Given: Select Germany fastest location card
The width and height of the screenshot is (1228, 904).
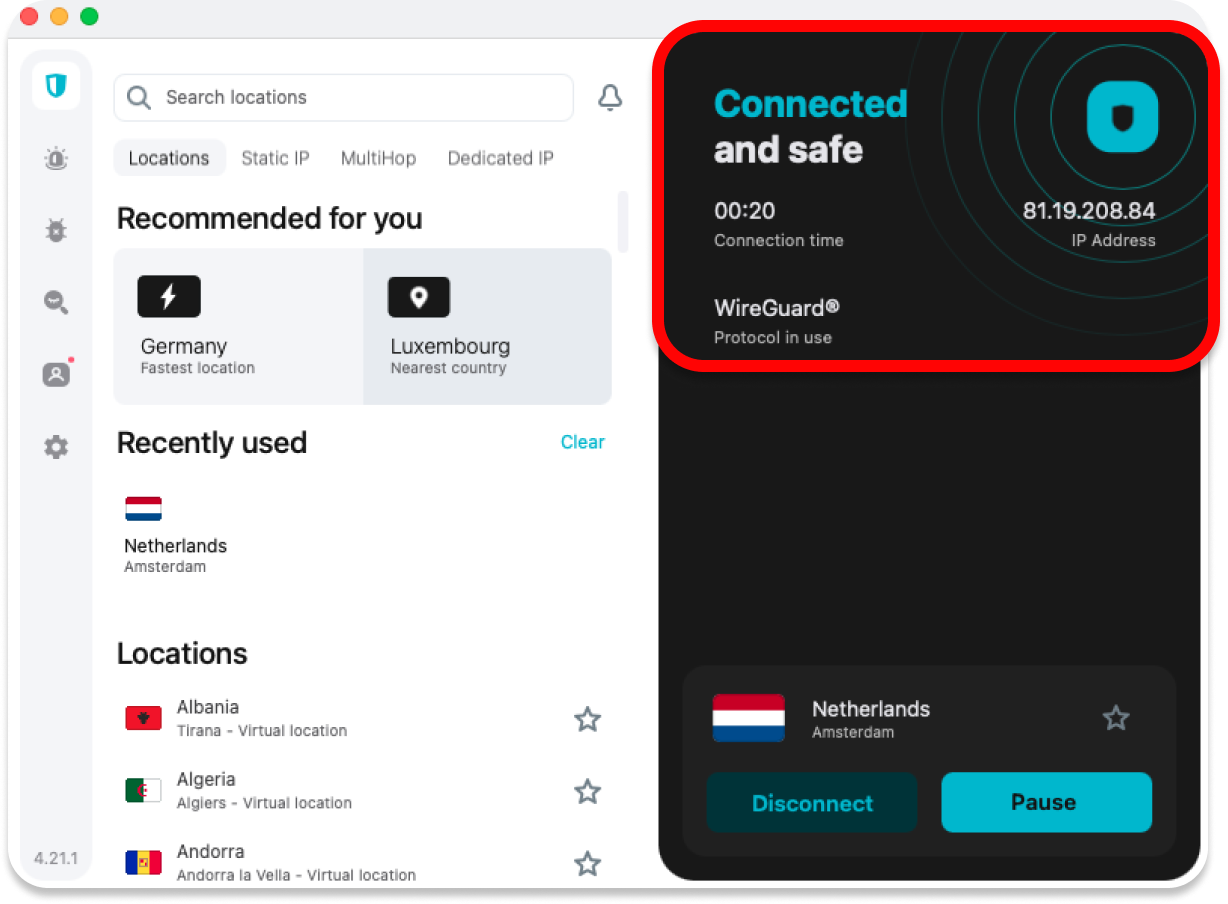Looking at the screenshot, I should (x=238, y=327).
